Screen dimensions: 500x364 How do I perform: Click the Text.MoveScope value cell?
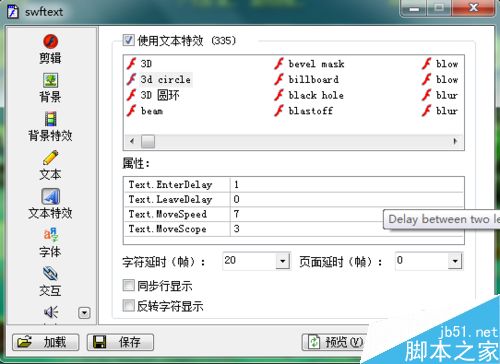[347, 229]
